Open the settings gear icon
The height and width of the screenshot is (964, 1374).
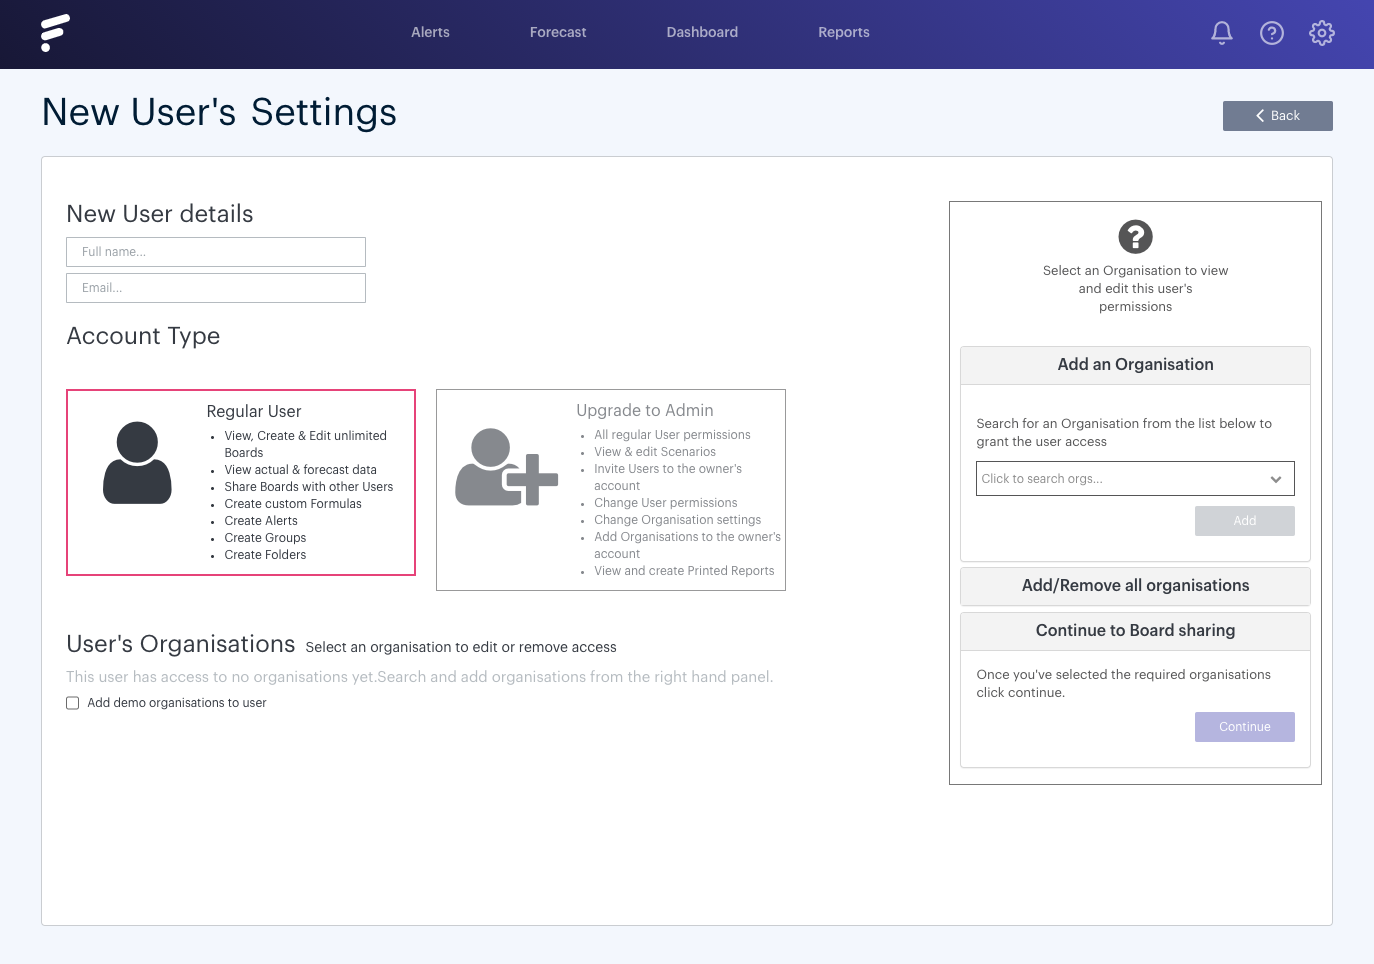(x=1321, y=33)
